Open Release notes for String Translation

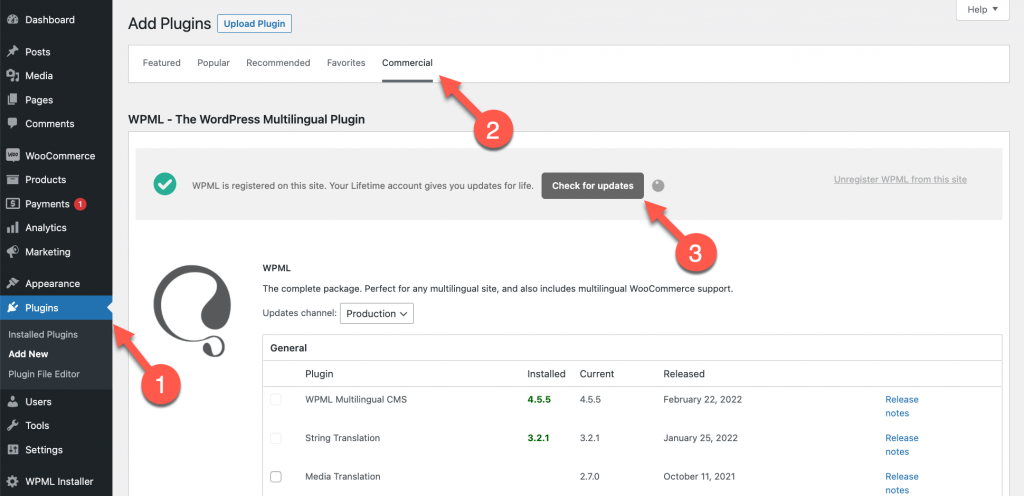click(902, 444)
